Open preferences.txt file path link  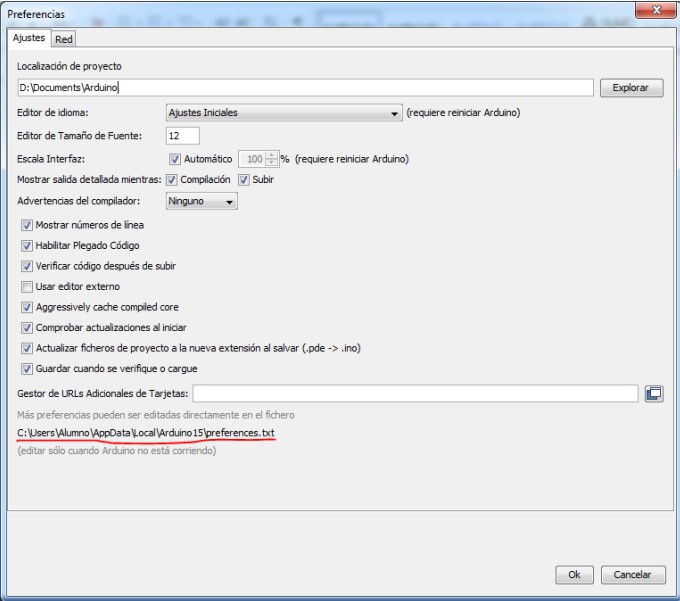pos(146,433)
